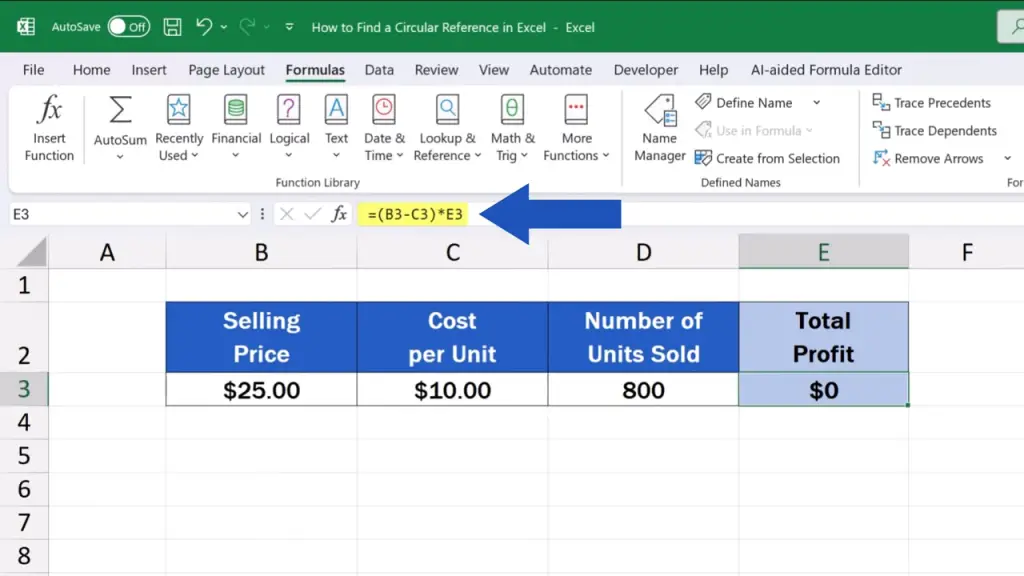Open the Customize Quick Access Toolbar dropdown
1024x576 pixels.
tap(290, 27)
